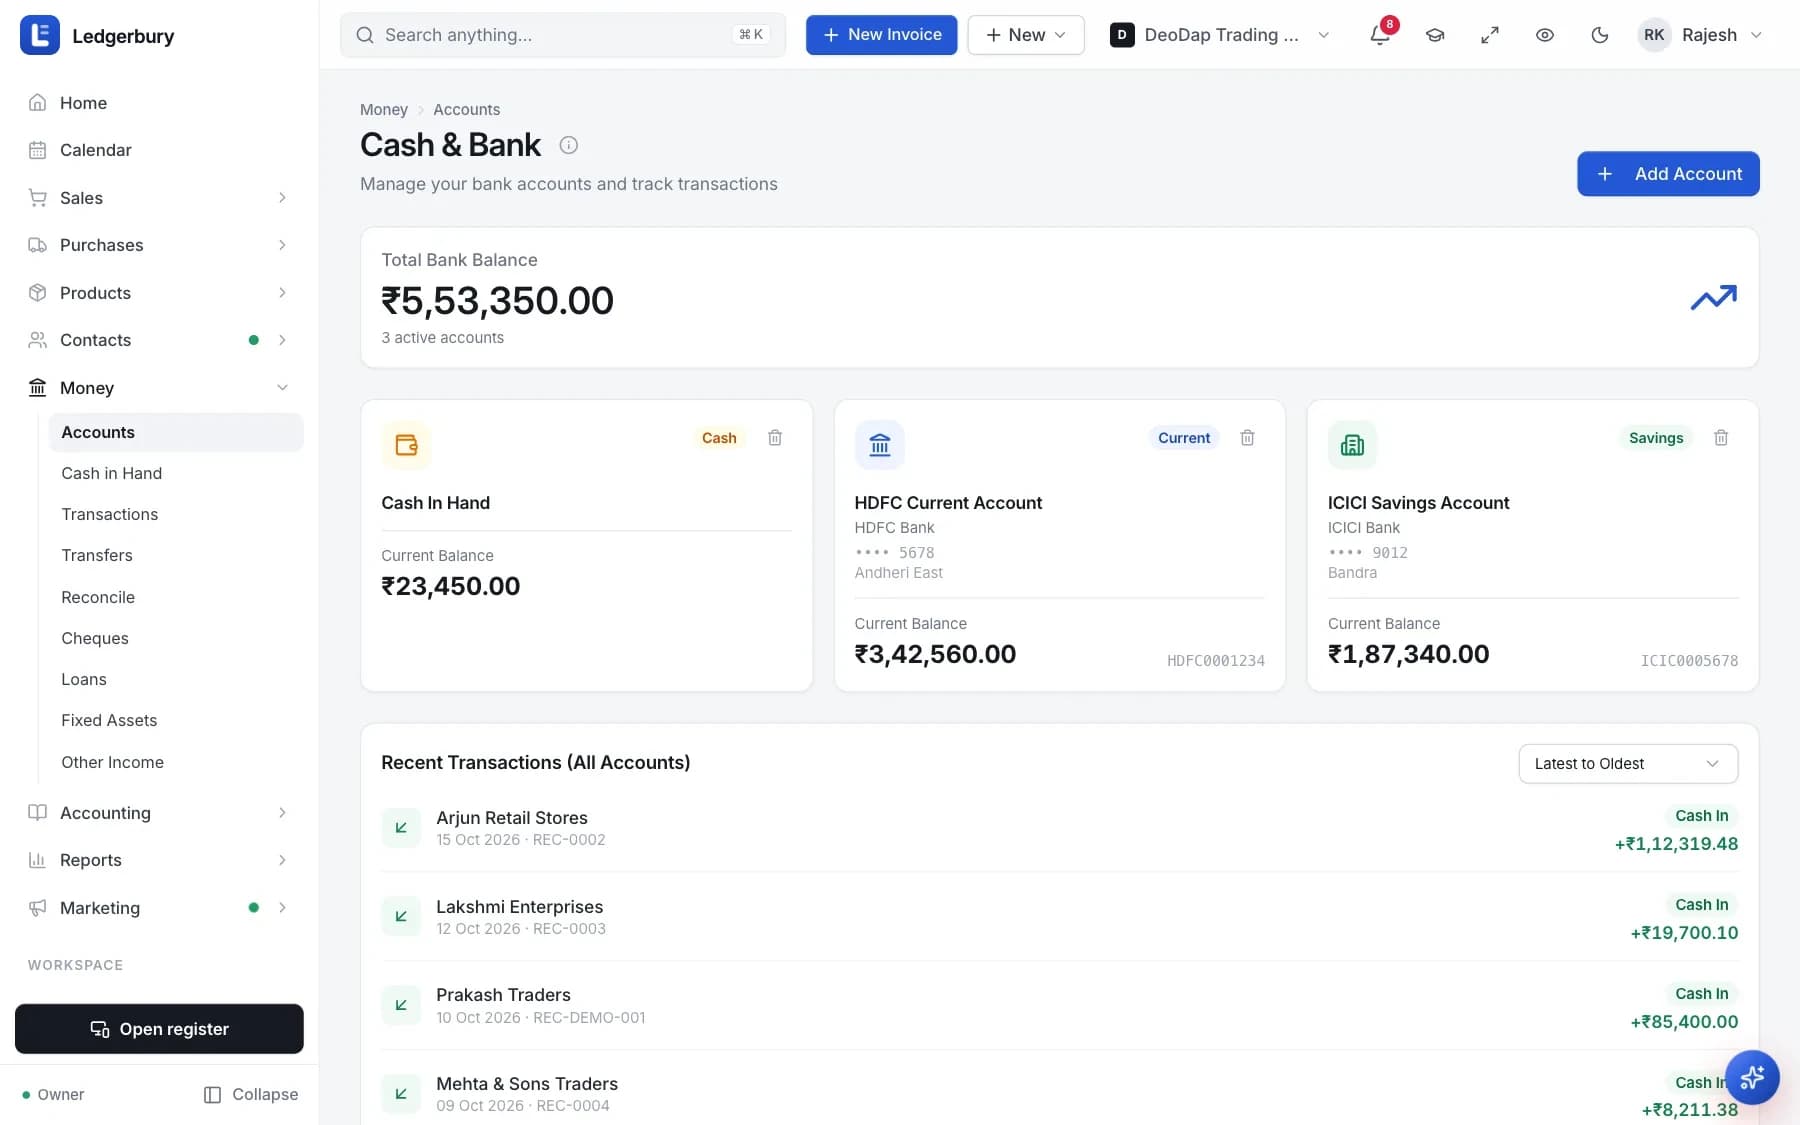Collapse the Money menu chevron

[282, 388]
